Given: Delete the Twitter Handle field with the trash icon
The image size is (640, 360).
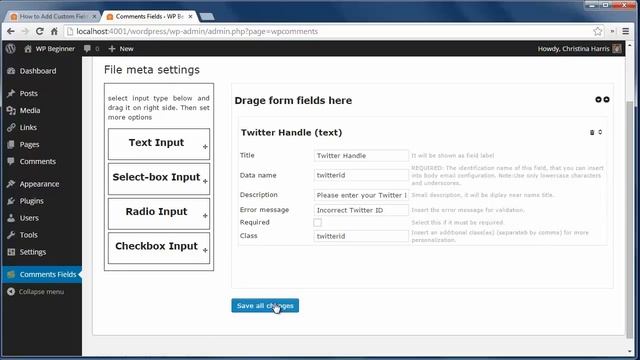Looking at the screenshot, I should pos(592,132).
